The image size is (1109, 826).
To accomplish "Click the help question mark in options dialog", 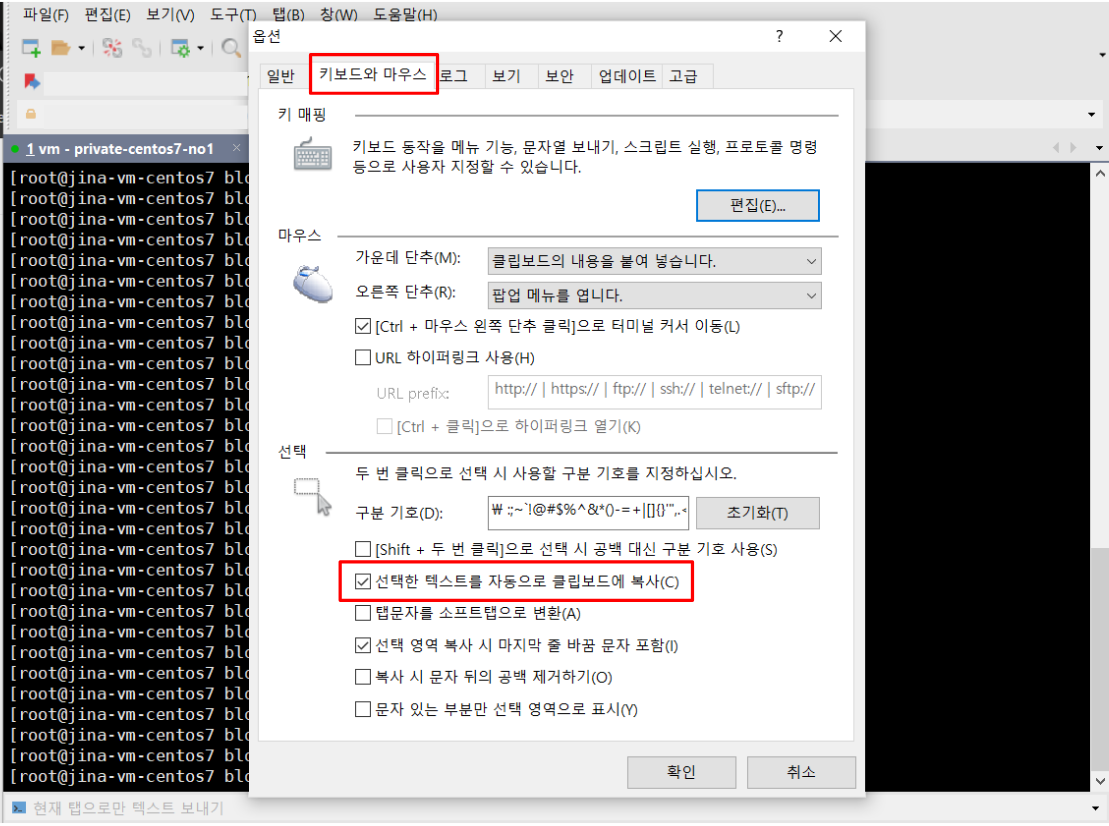I will [779, 36].
